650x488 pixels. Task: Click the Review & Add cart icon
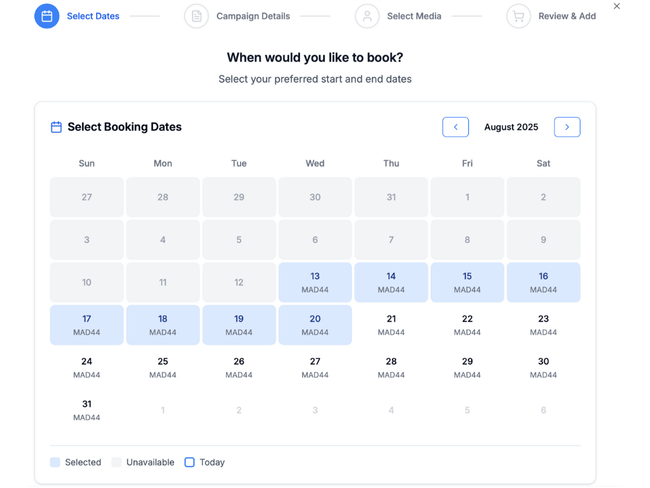[x=518, y=16]
